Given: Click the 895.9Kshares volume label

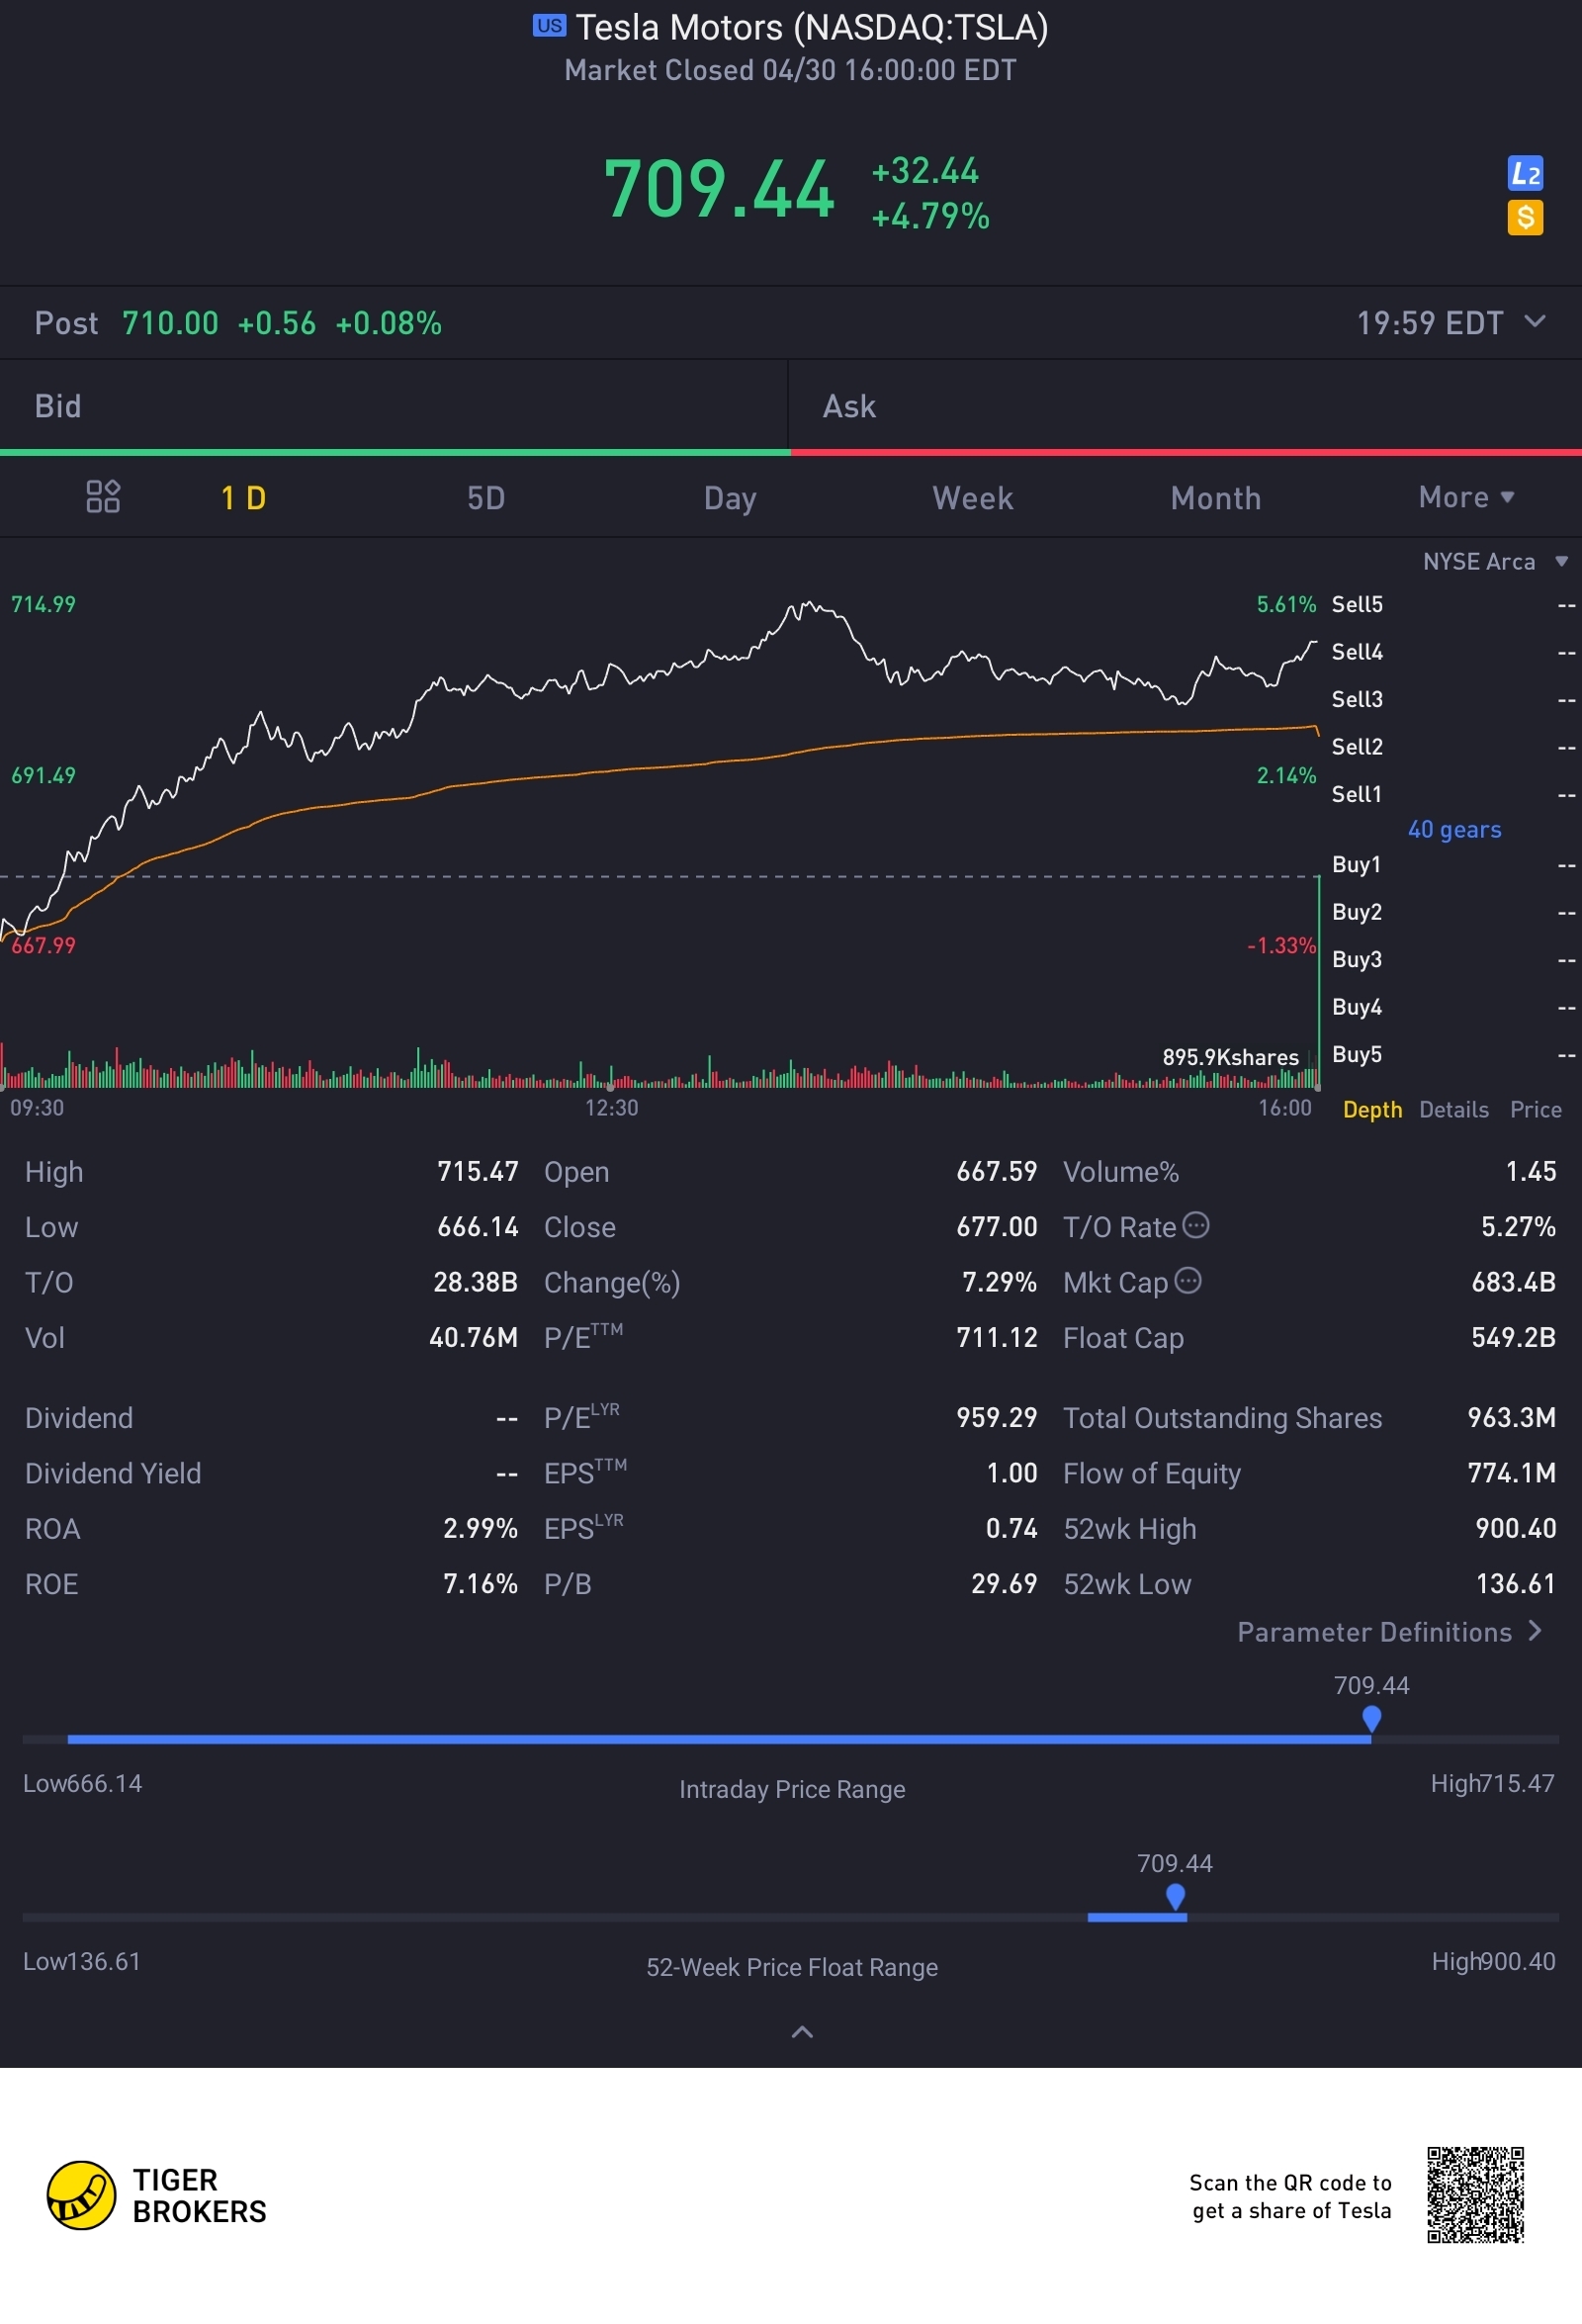Looking at the screenshot, I should (x=1230, y=1057).
